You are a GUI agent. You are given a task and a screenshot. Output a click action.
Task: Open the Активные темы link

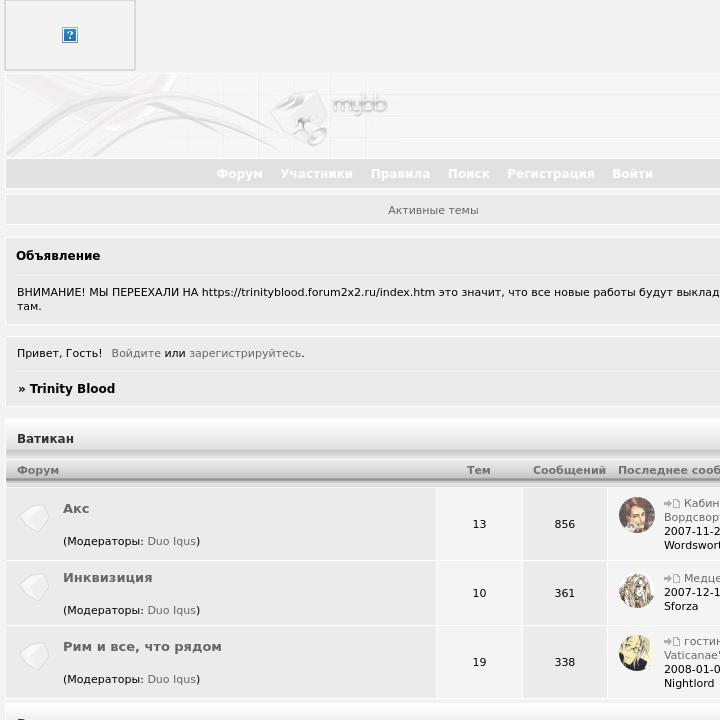(433, 210)
